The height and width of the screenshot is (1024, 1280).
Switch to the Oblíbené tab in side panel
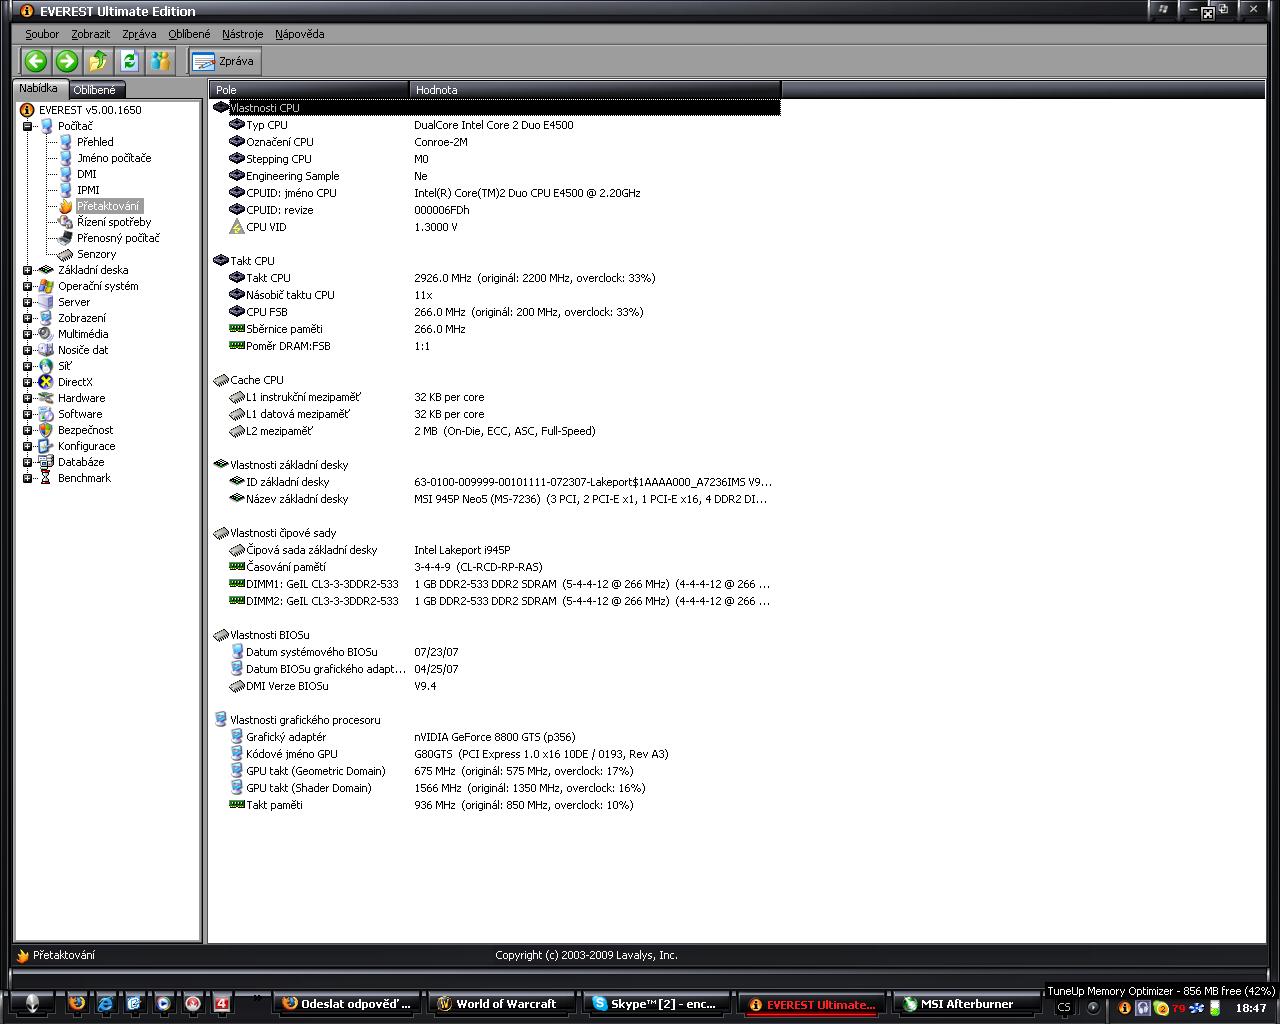click(95, 90)
